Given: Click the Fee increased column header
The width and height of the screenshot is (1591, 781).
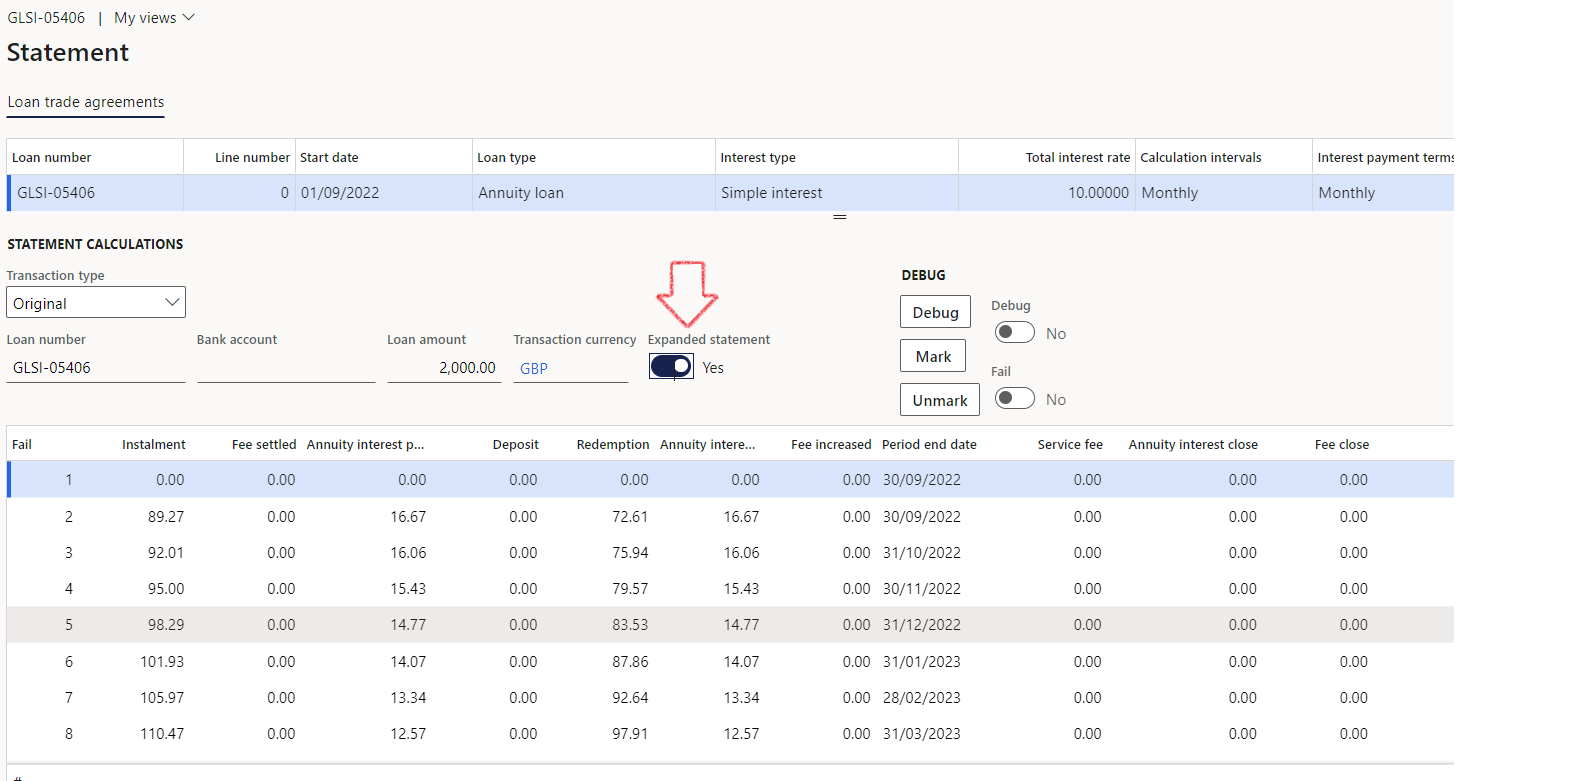Looking at the screenshot, I should point(831,445).
